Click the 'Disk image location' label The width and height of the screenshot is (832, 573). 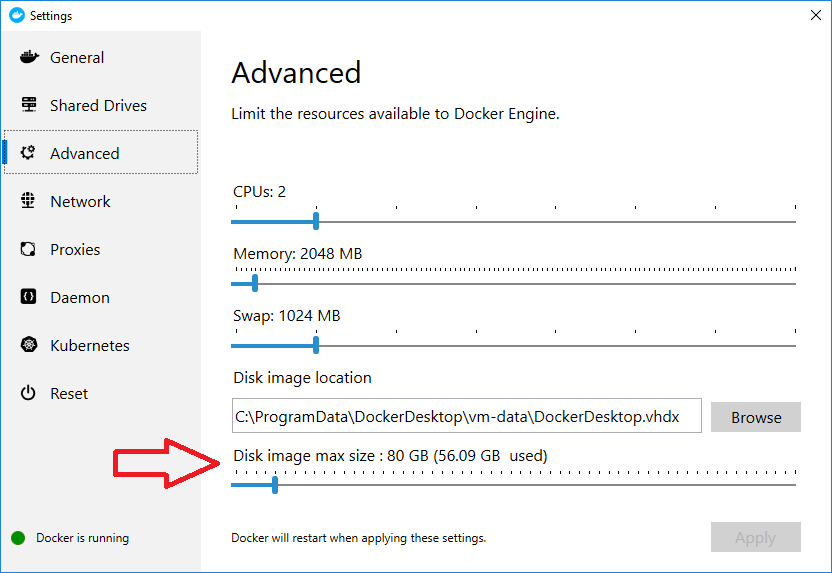pos(302,378)
